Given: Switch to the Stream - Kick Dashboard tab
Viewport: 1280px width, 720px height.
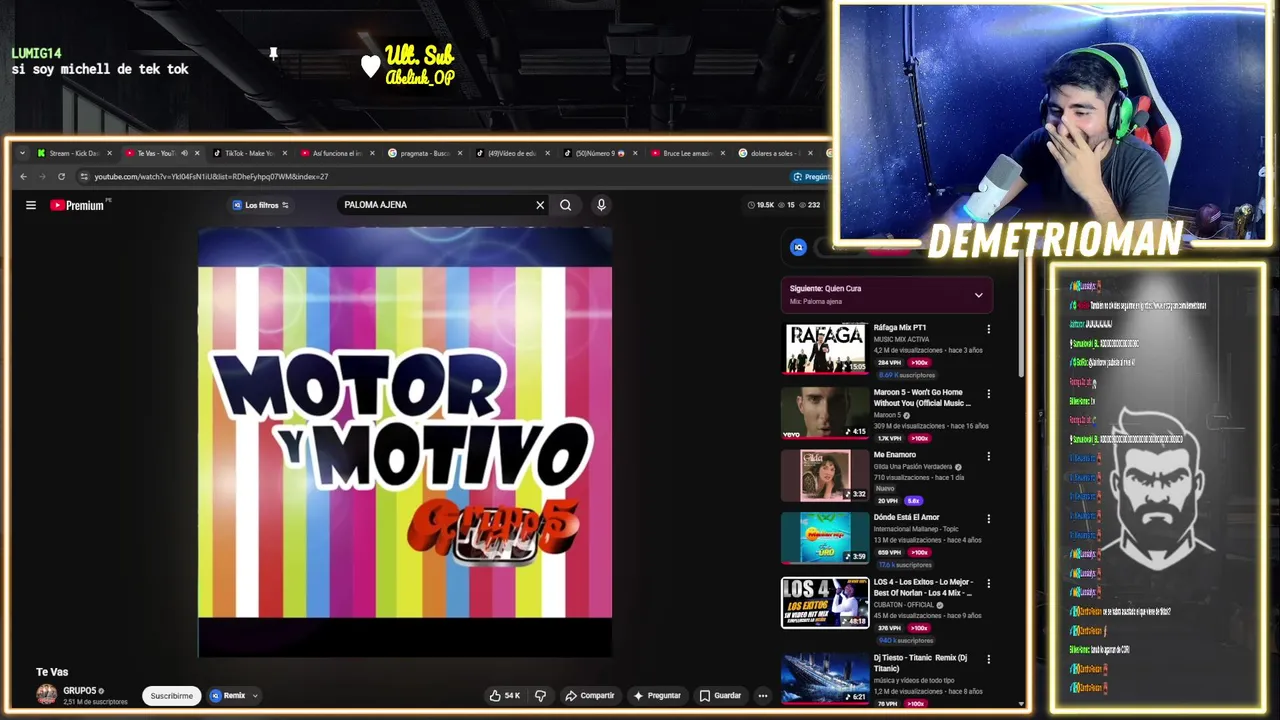Looking at the screenshot, I should pyautogui.click(x=74, y=153).
